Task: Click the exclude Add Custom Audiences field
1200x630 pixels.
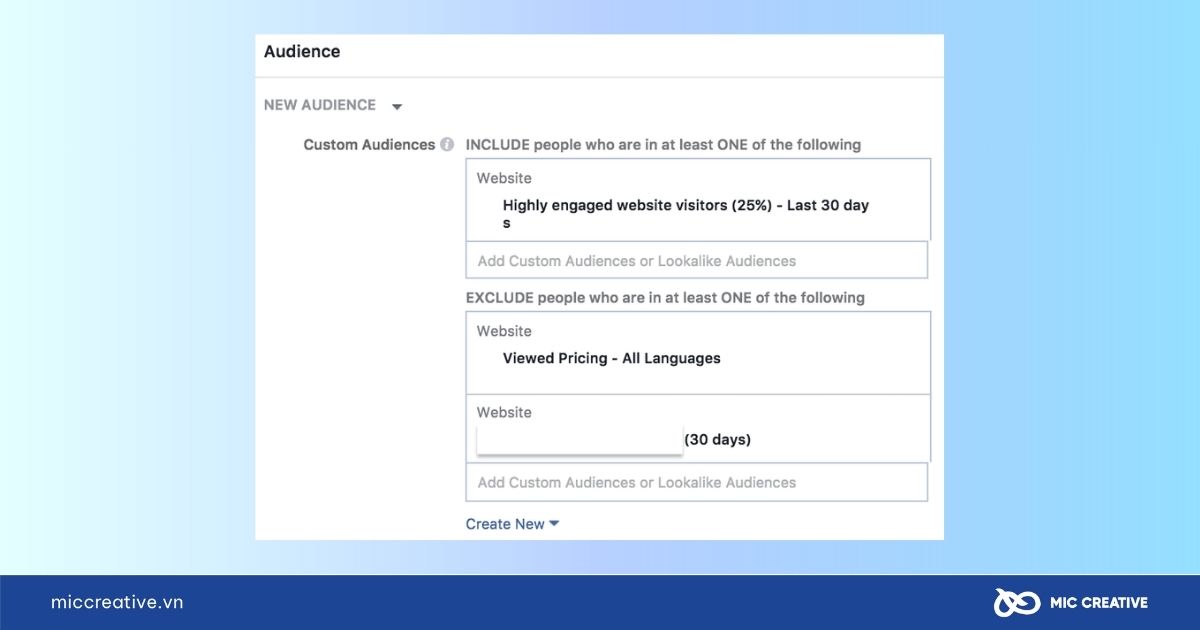Action: point(697,482)
